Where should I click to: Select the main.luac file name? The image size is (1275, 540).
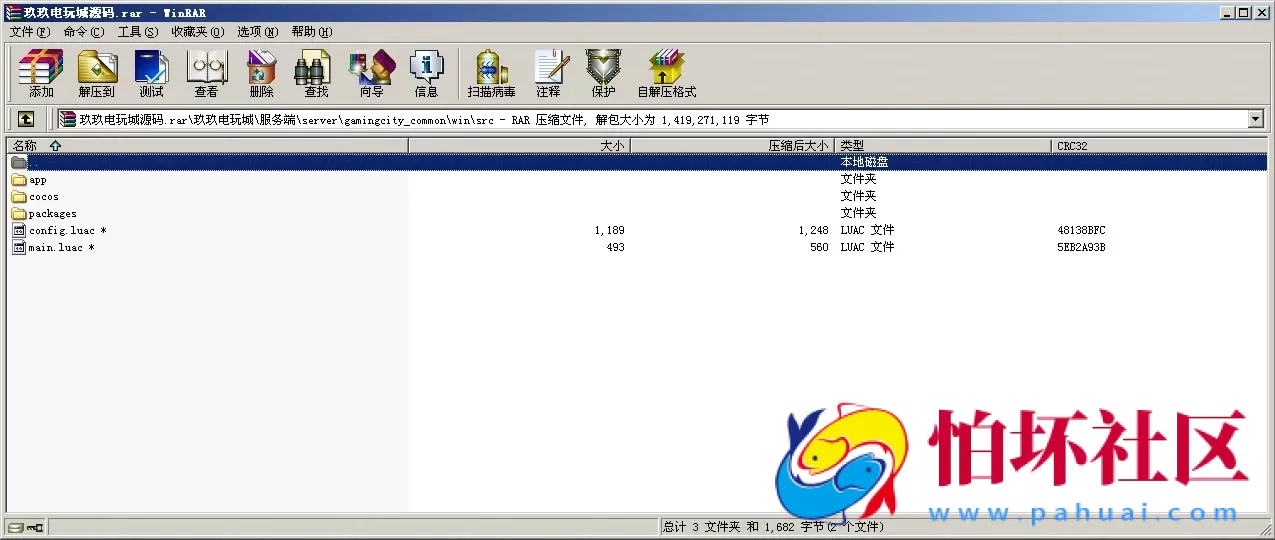(x=61, y=248)
